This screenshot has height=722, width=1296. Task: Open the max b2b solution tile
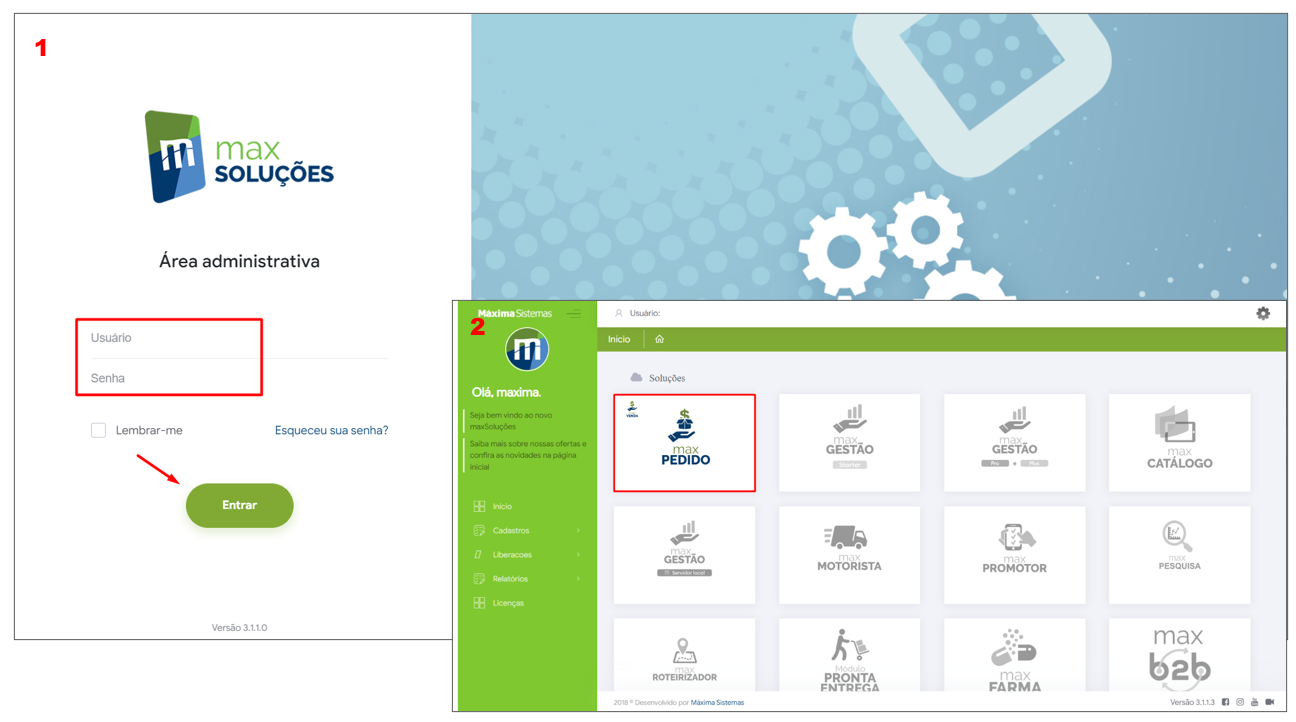click(1179, 655)
